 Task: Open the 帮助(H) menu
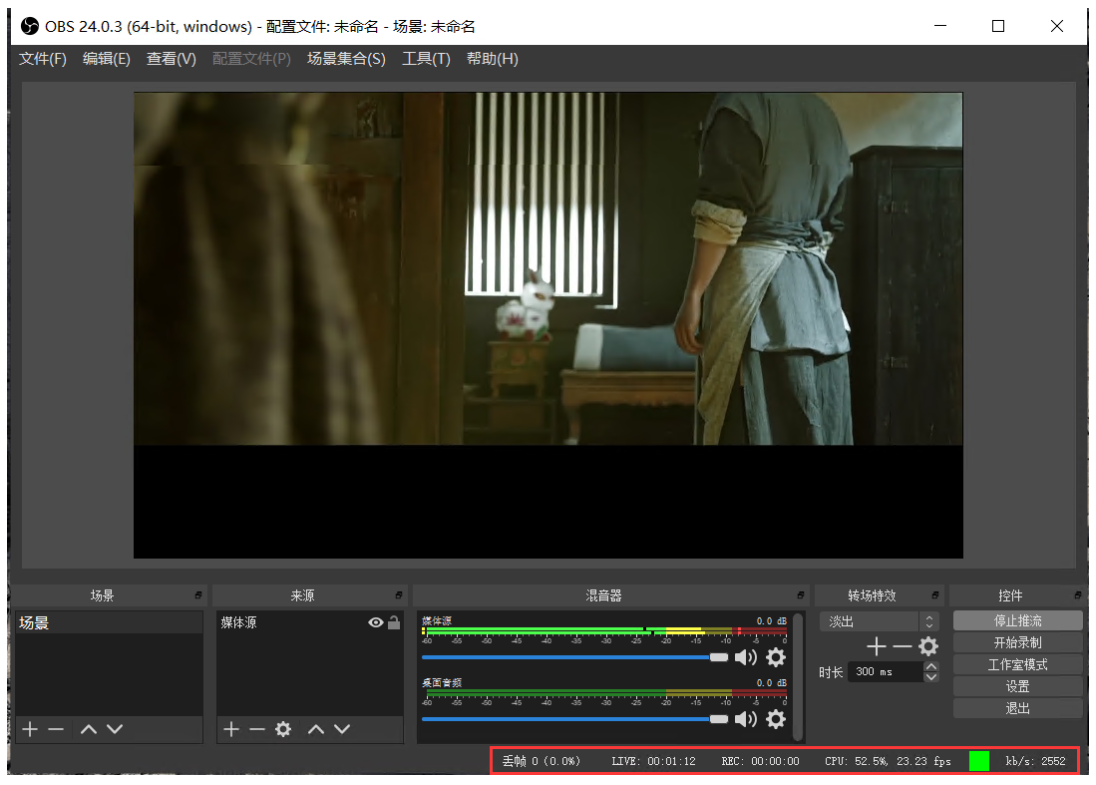[492, 59]
